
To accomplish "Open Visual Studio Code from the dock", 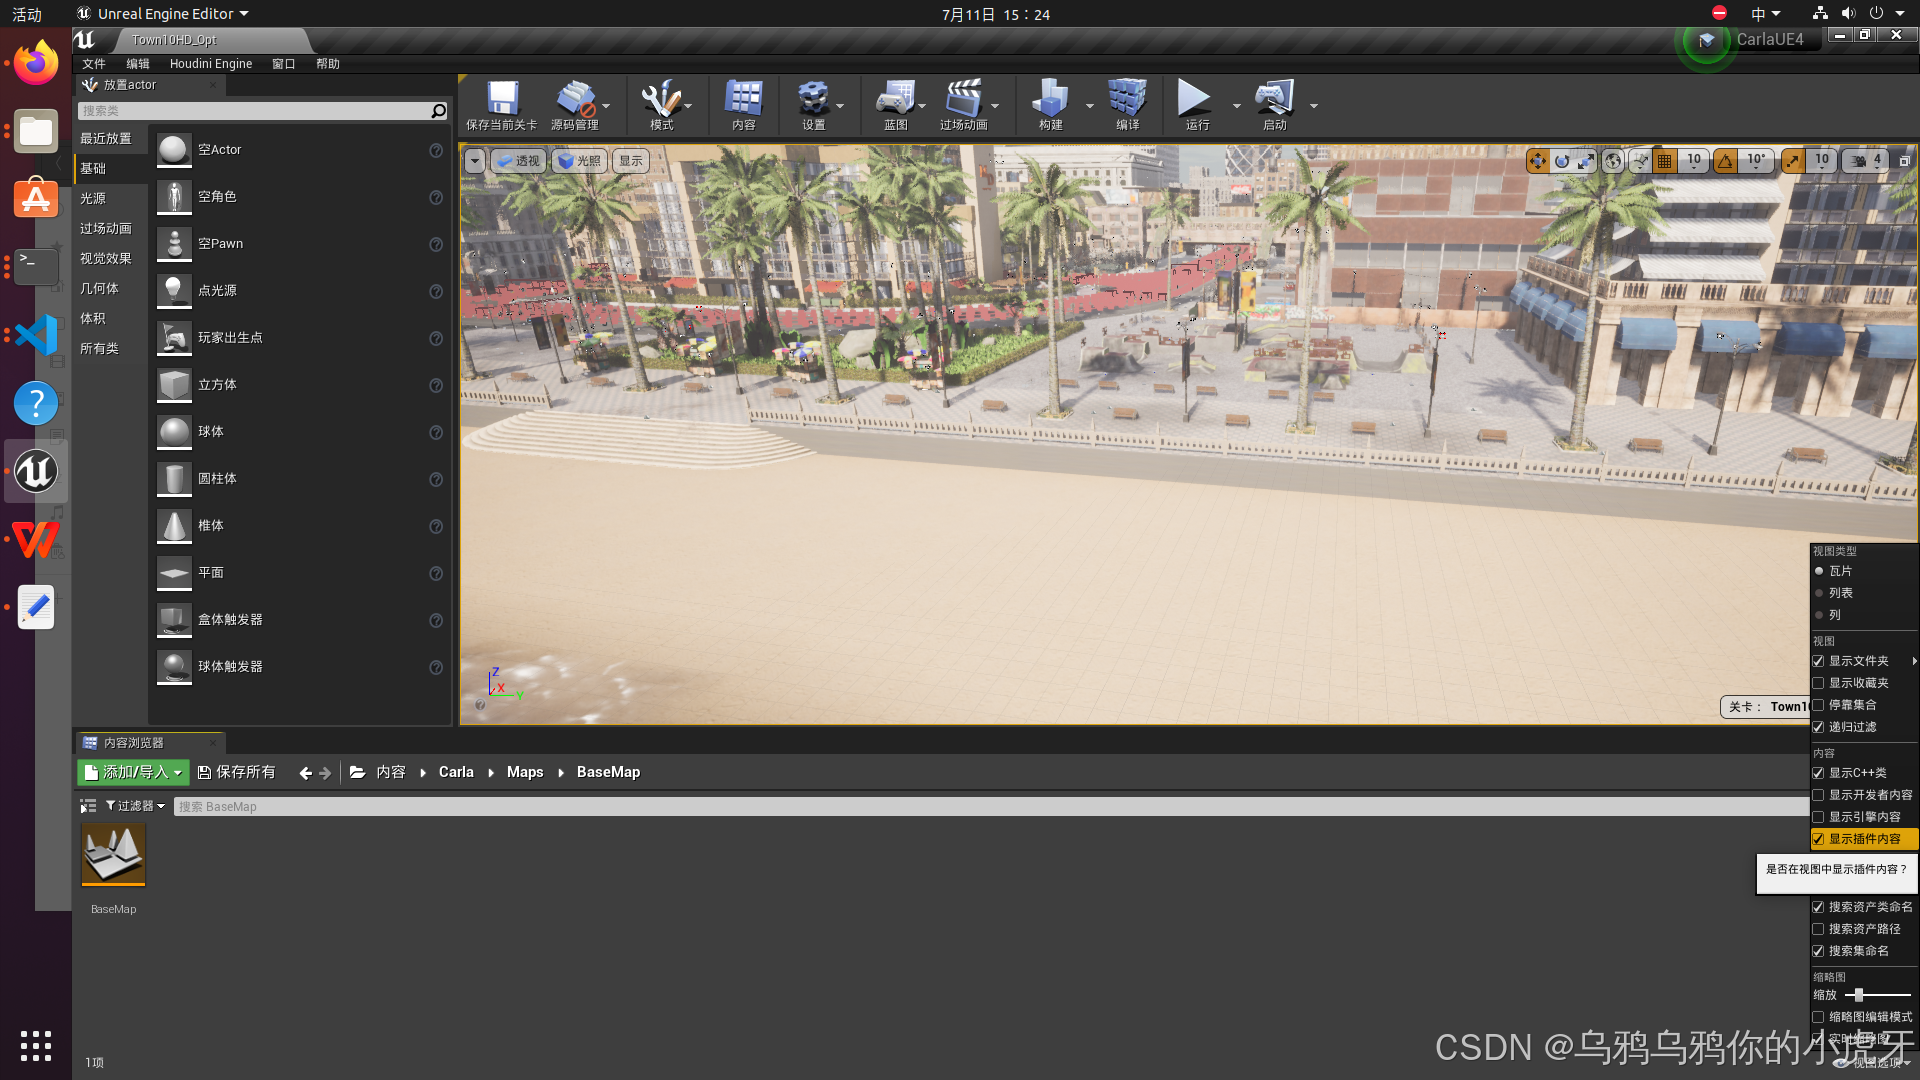I will (36, 335).
